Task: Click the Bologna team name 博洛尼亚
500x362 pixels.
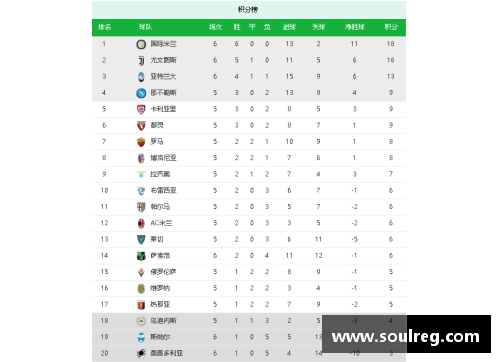Action: (x=163, y=158)
